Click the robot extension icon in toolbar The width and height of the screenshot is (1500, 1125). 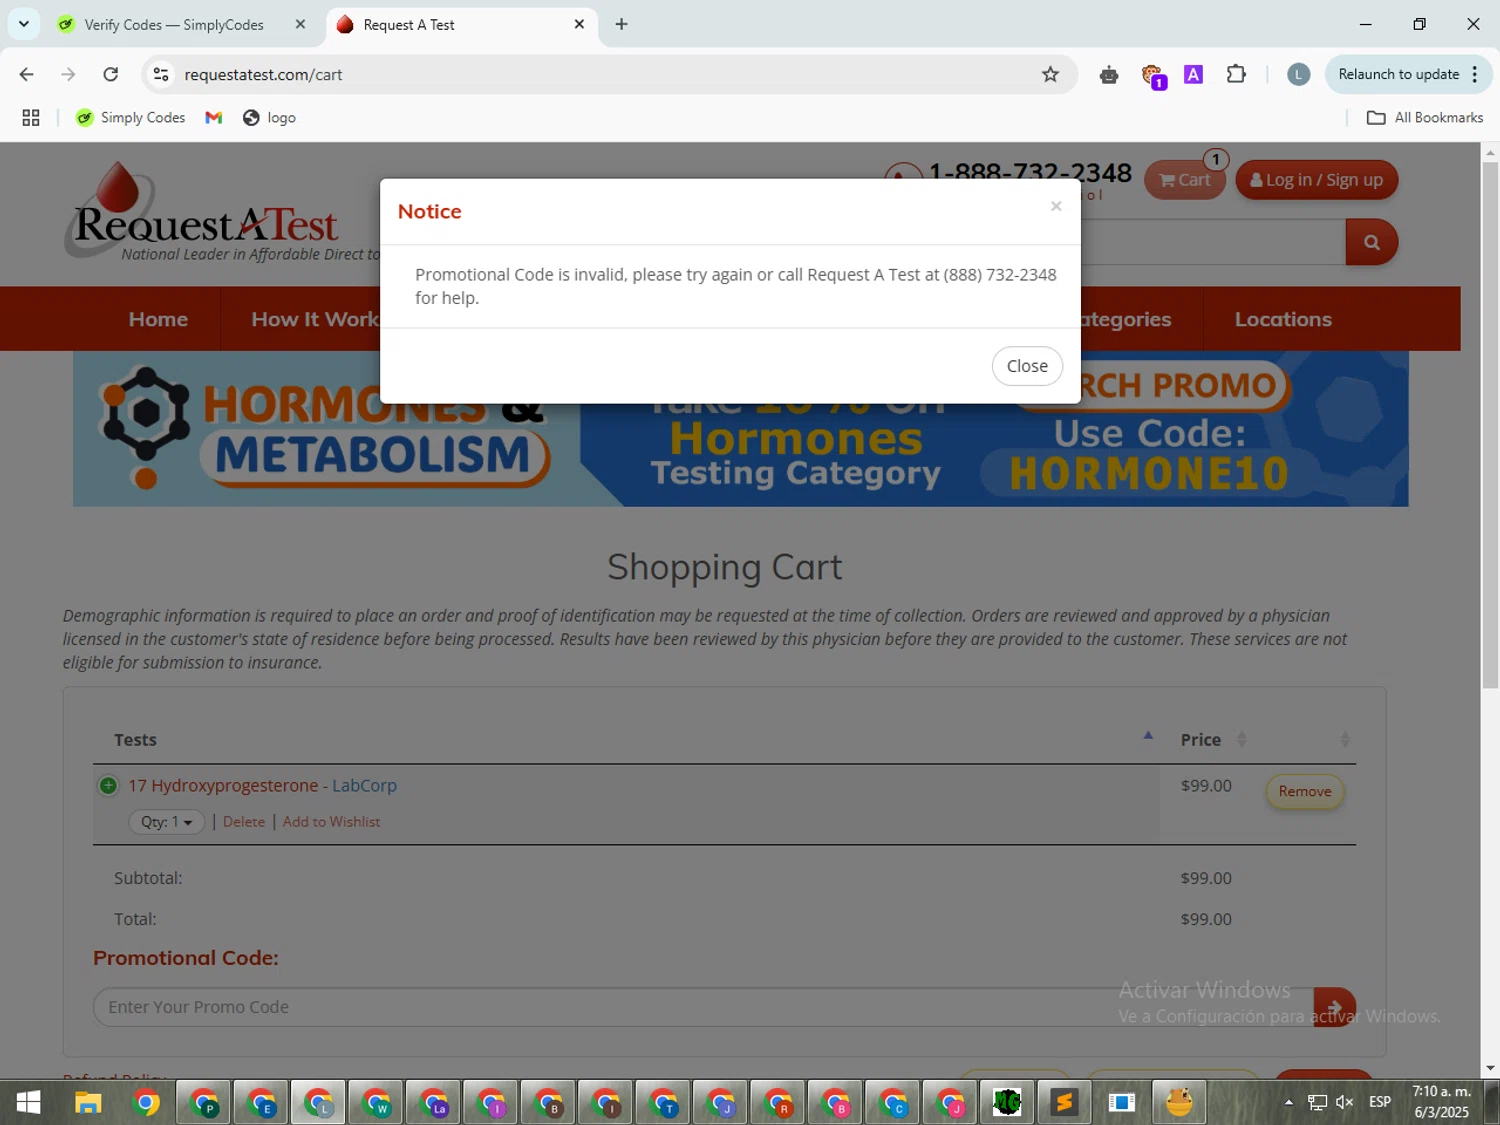coord(1109,74)
